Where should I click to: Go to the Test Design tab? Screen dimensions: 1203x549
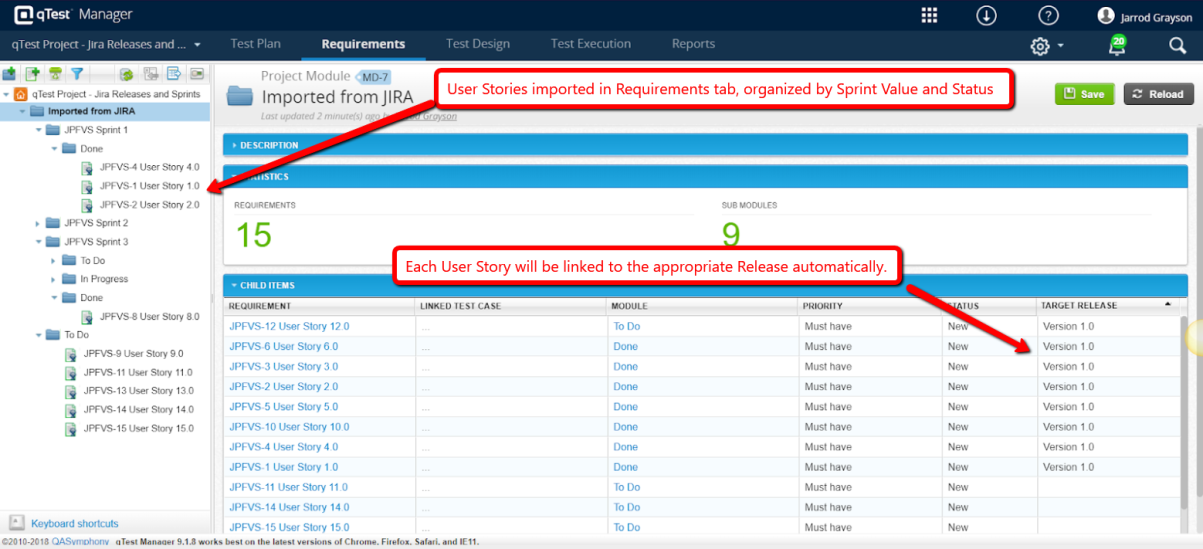pos(478,44)
